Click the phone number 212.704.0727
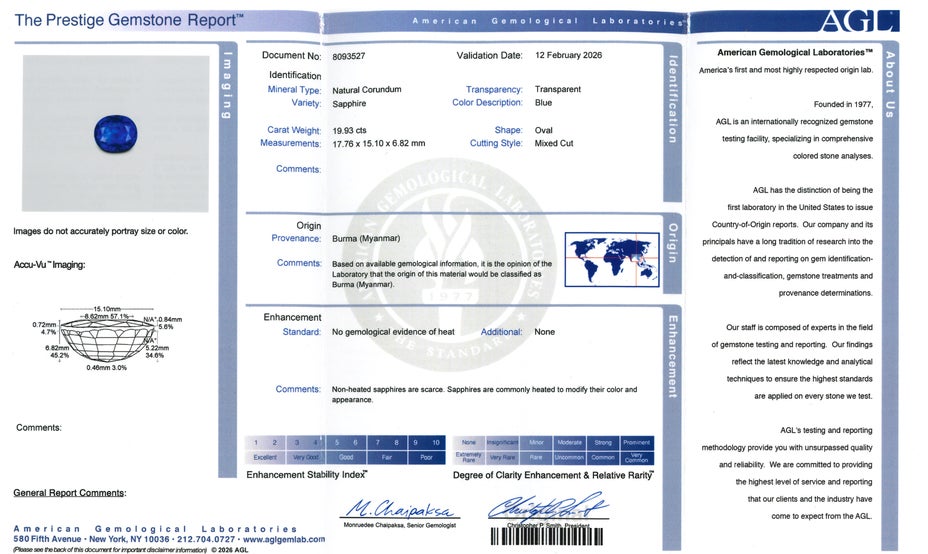Viewport: 928px width, 554px height. (x=206, y=539)
